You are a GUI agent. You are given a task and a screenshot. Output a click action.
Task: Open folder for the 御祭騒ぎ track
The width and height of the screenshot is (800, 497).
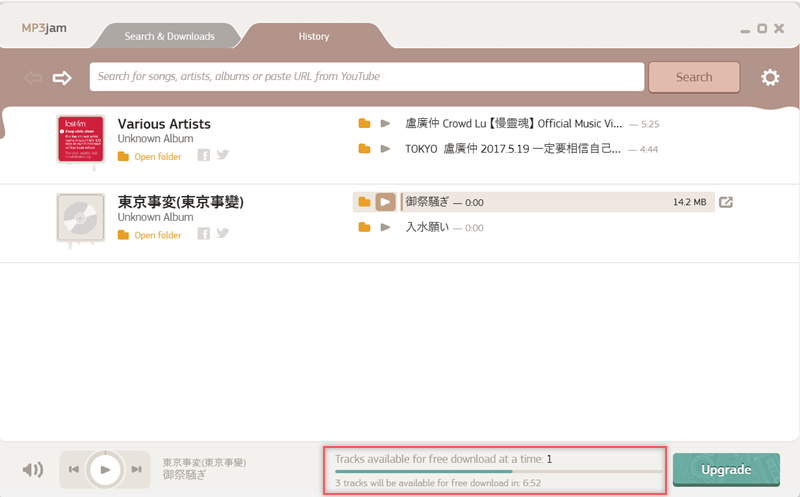pos(364,202)
